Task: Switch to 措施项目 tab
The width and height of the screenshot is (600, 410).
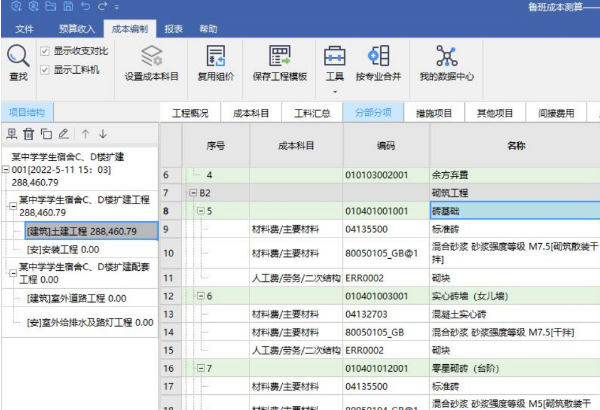Action: (x=434, y=113)
